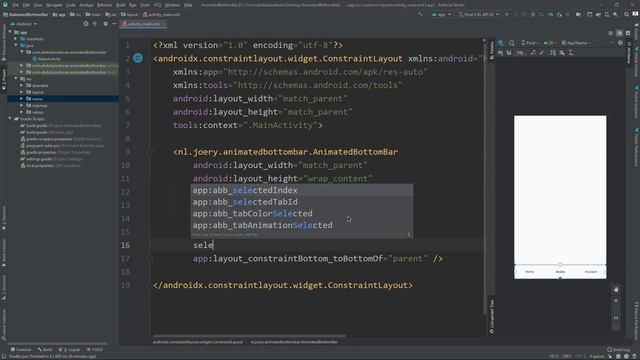
Task: Click the locate file target icon in Project panel
Action: 86,24
